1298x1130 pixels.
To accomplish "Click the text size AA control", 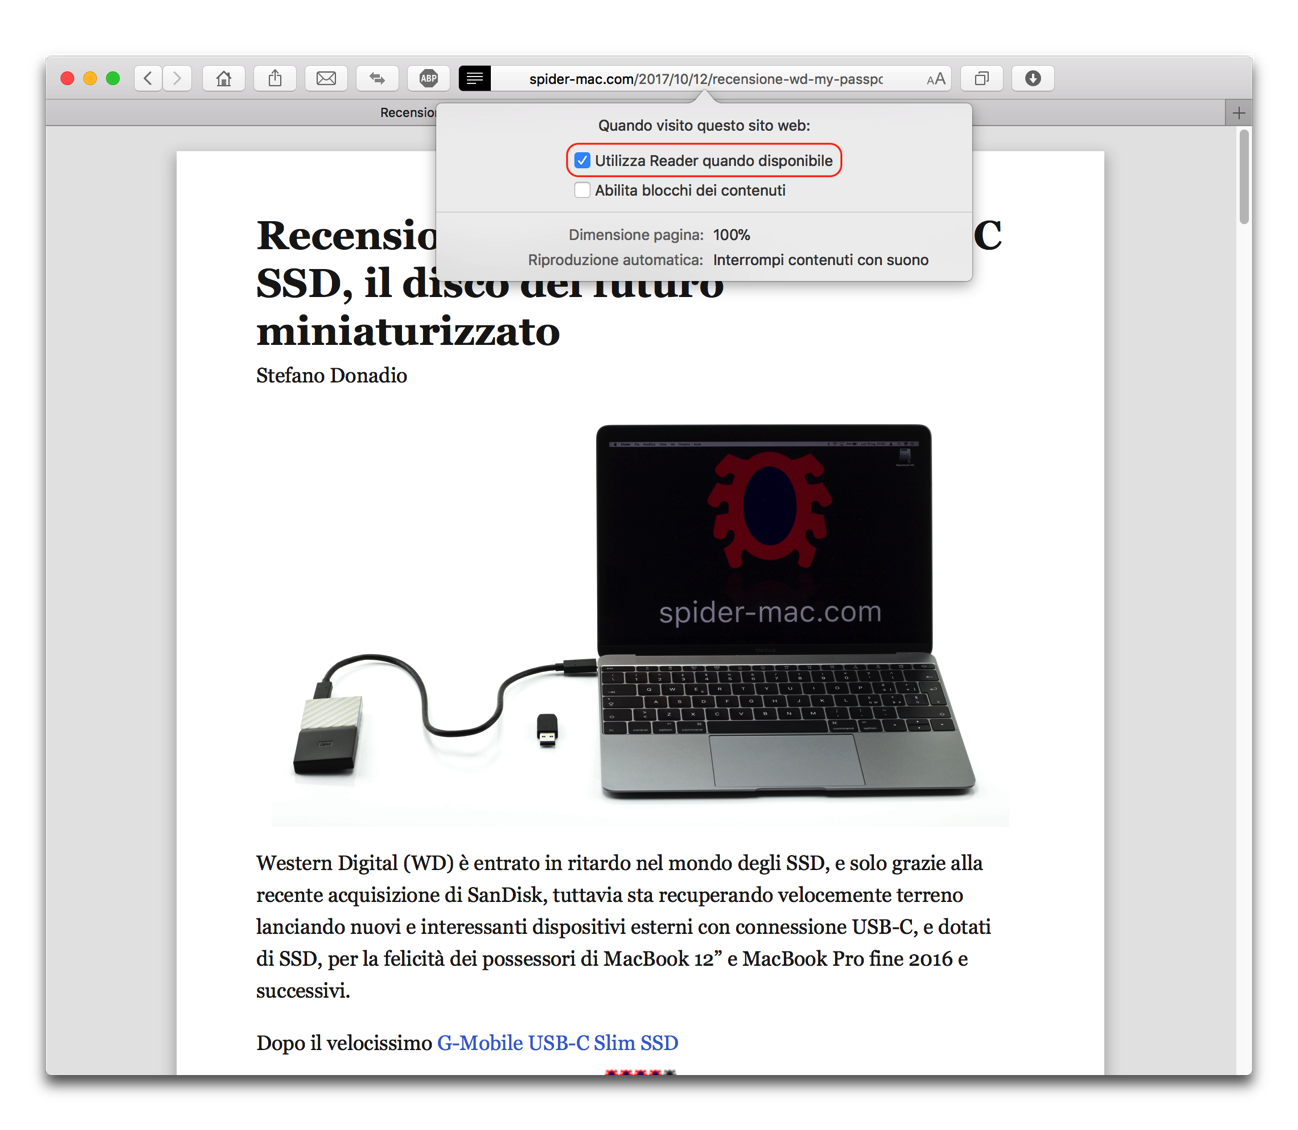I will coord(936,78).
